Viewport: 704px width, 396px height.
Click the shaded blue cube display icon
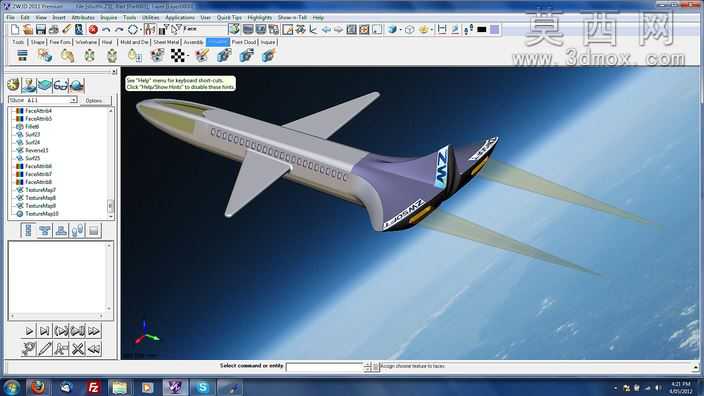(392, 30)
